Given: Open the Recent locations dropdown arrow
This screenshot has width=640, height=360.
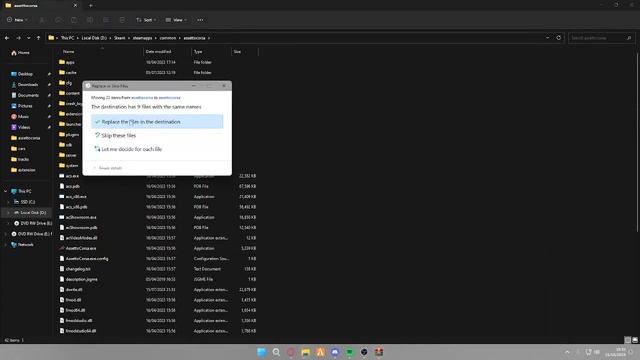Looking at the screenshot, I should (x=29, y=38).
